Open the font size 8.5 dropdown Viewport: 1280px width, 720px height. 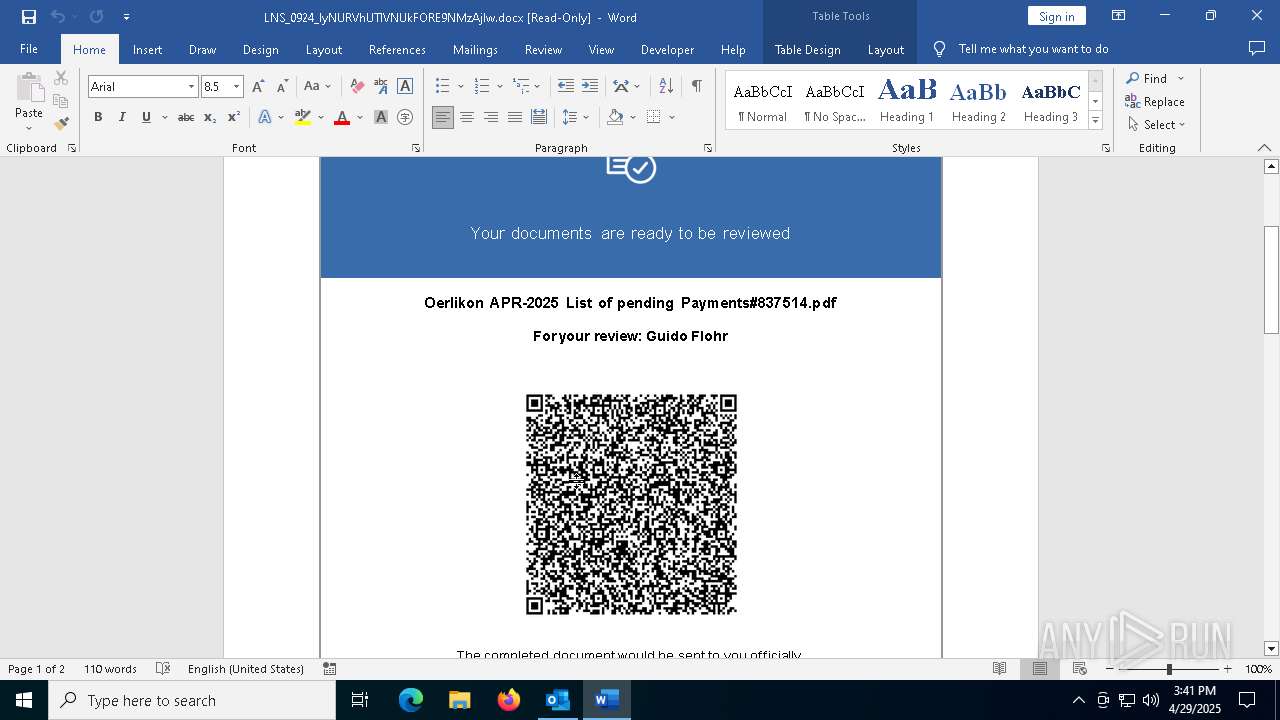point(237,87)
